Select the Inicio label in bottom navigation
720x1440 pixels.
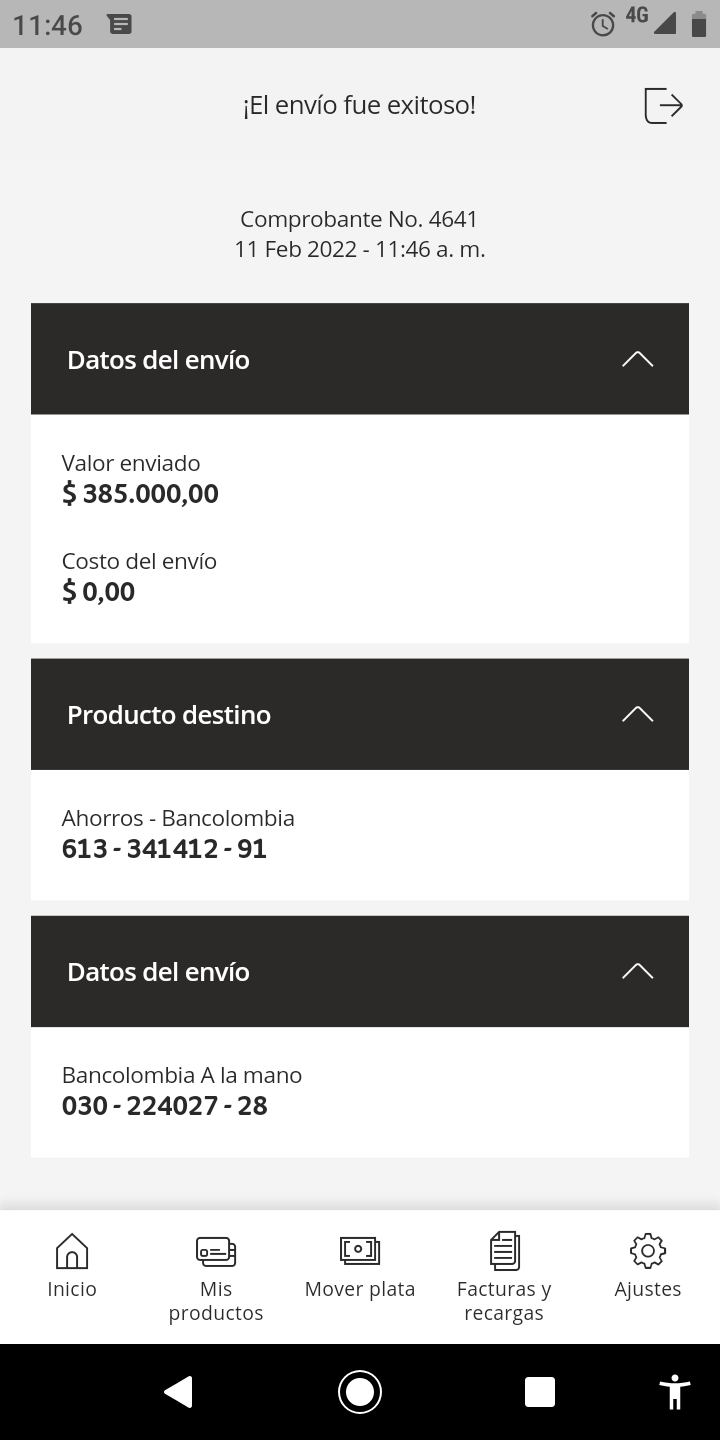tap(72, 1289)
